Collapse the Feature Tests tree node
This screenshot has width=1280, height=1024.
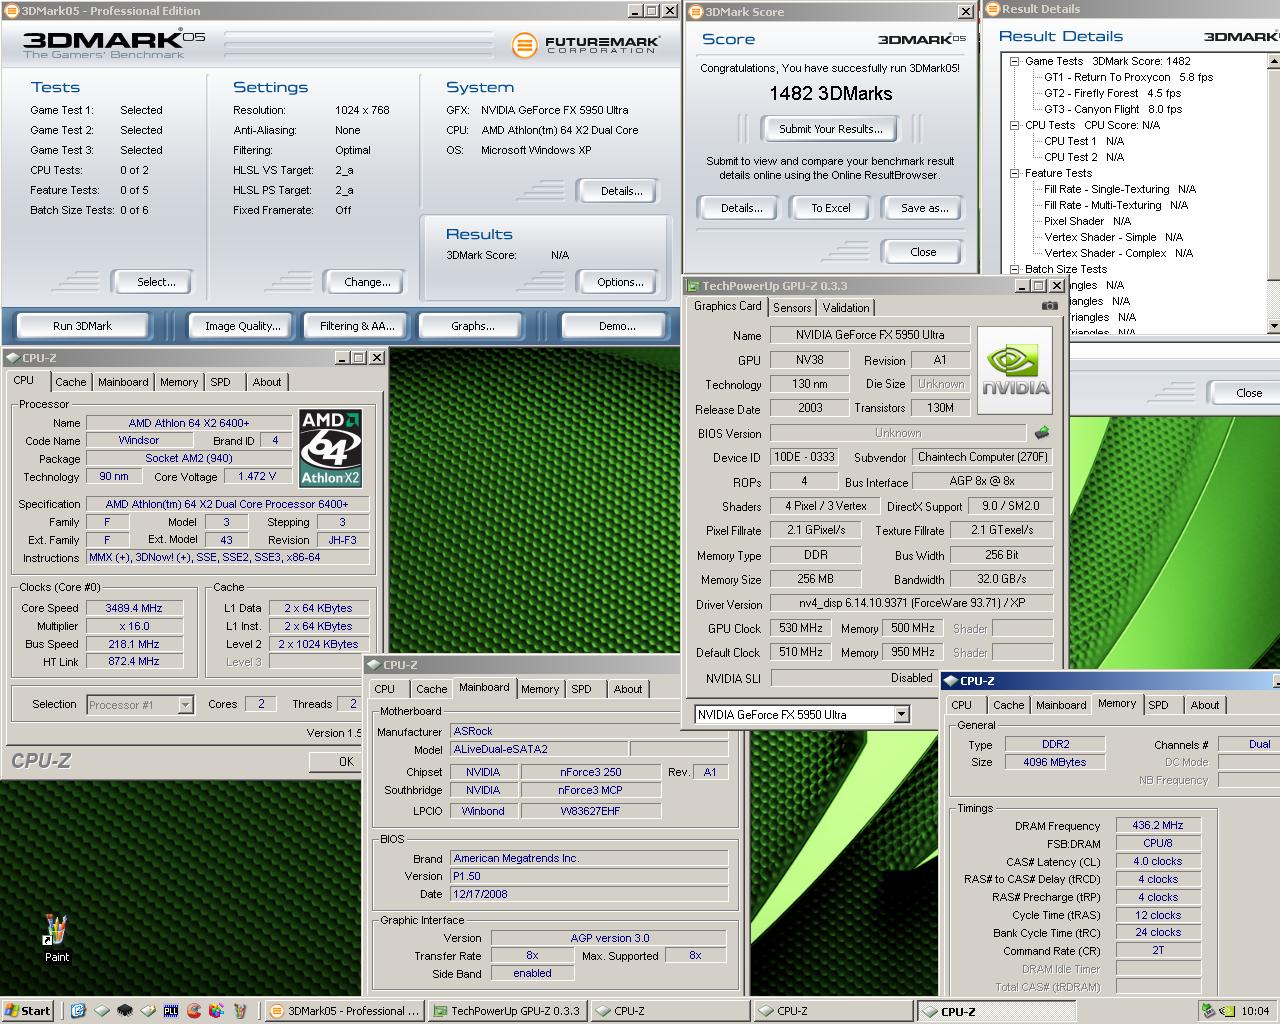pos(1014,173)
